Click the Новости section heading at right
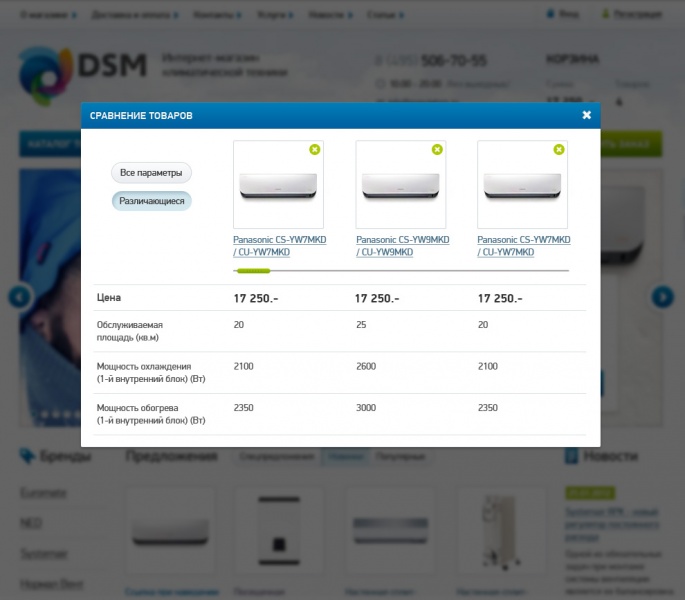The image size is (685, 600). (x=610, y=456)
